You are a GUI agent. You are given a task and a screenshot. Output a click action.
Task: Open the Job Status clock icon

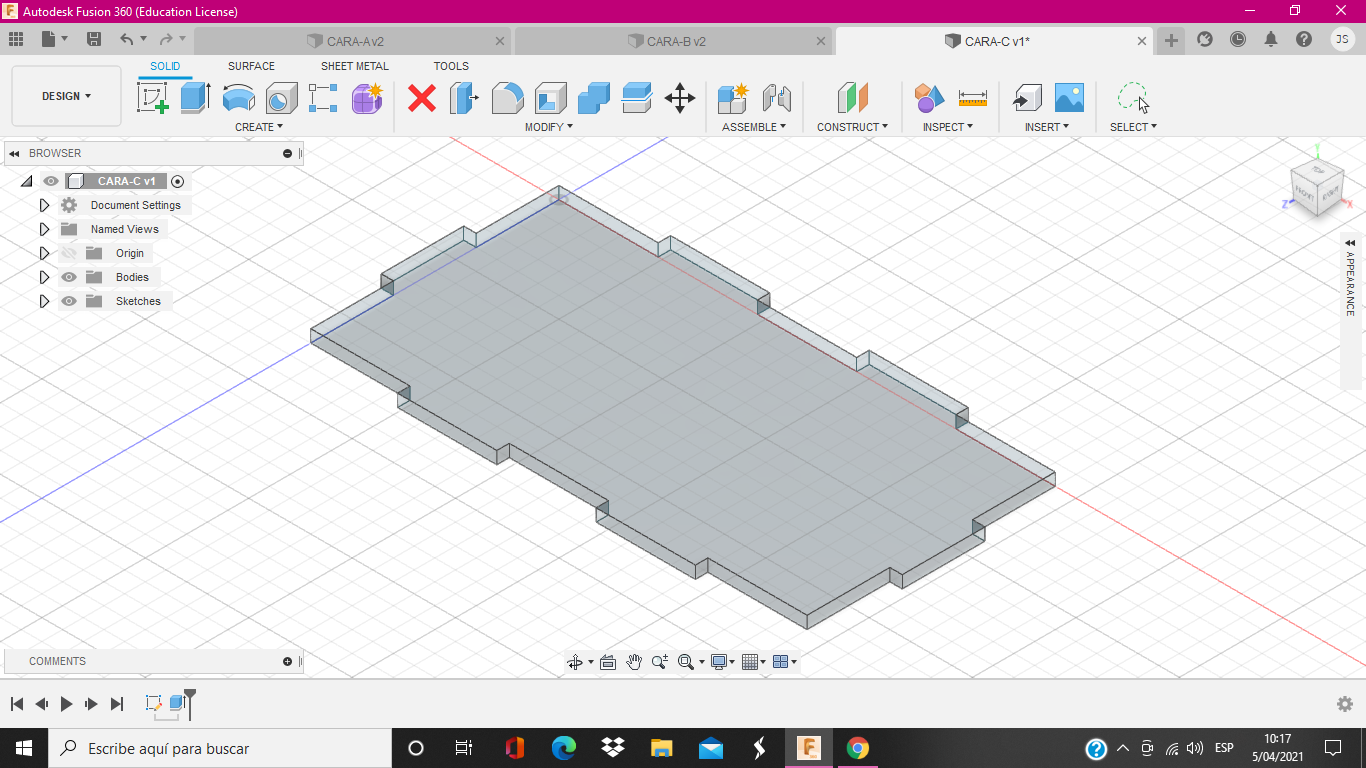point(1238,40)
